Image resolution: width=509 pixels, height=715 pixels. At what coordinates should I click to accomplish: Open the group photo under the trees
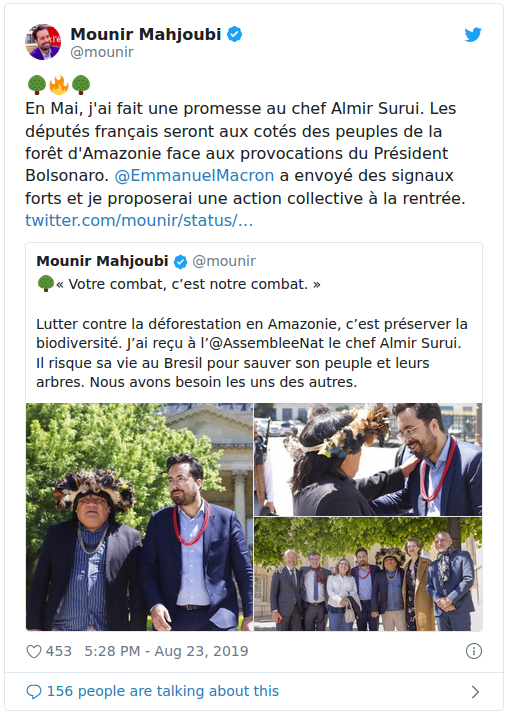(x=368, y=574)
